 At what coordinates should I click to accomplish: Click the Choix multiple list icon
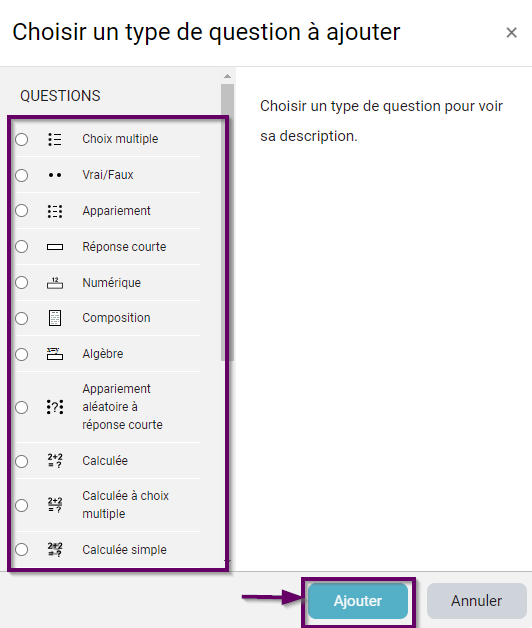pos(55,139)
